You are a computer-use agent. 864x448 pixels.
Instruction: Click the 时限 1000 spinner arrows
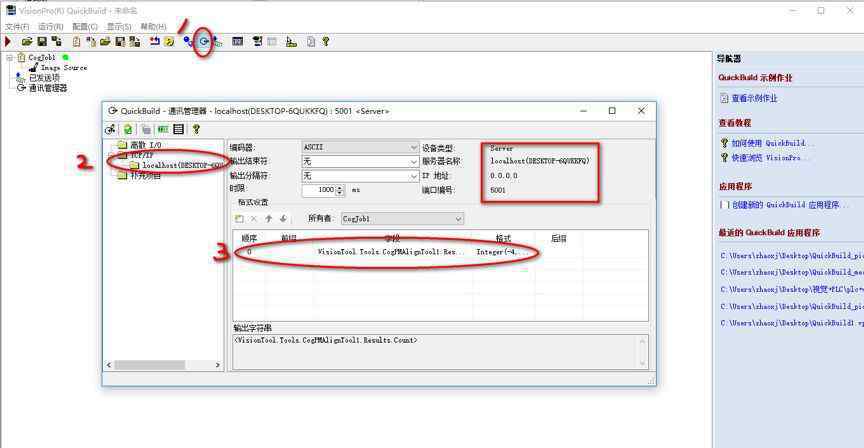tap(340, 190)
